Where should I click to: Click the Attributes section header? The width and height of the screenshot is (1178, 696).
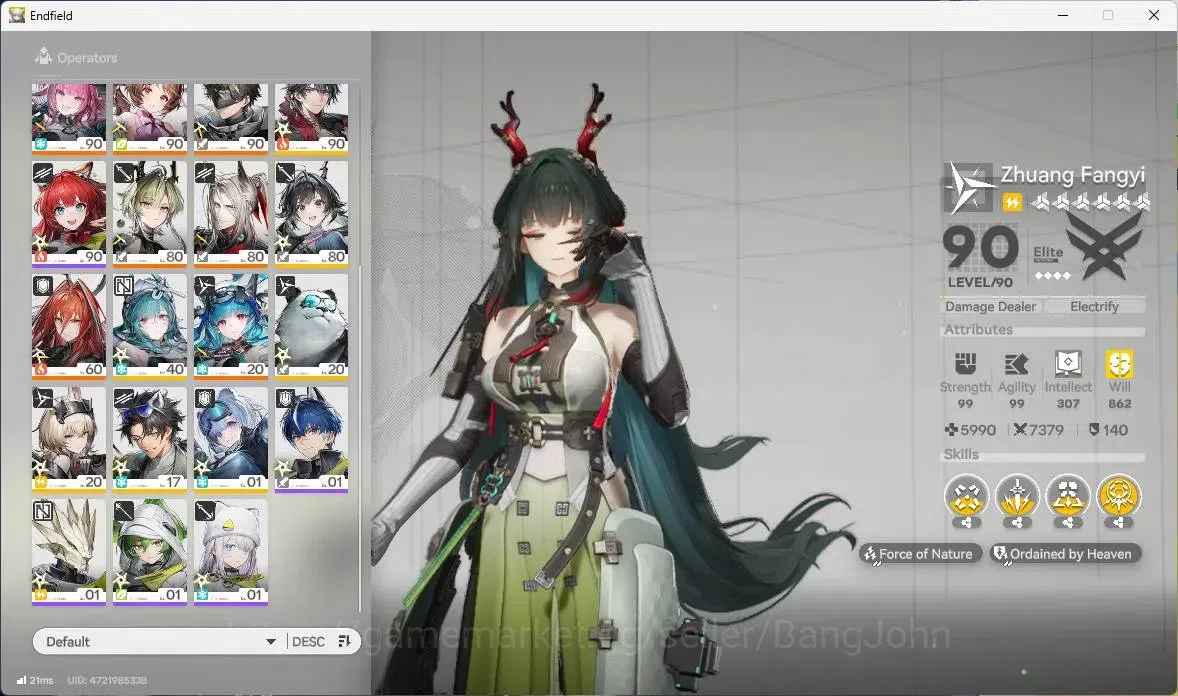click(978, 329)
